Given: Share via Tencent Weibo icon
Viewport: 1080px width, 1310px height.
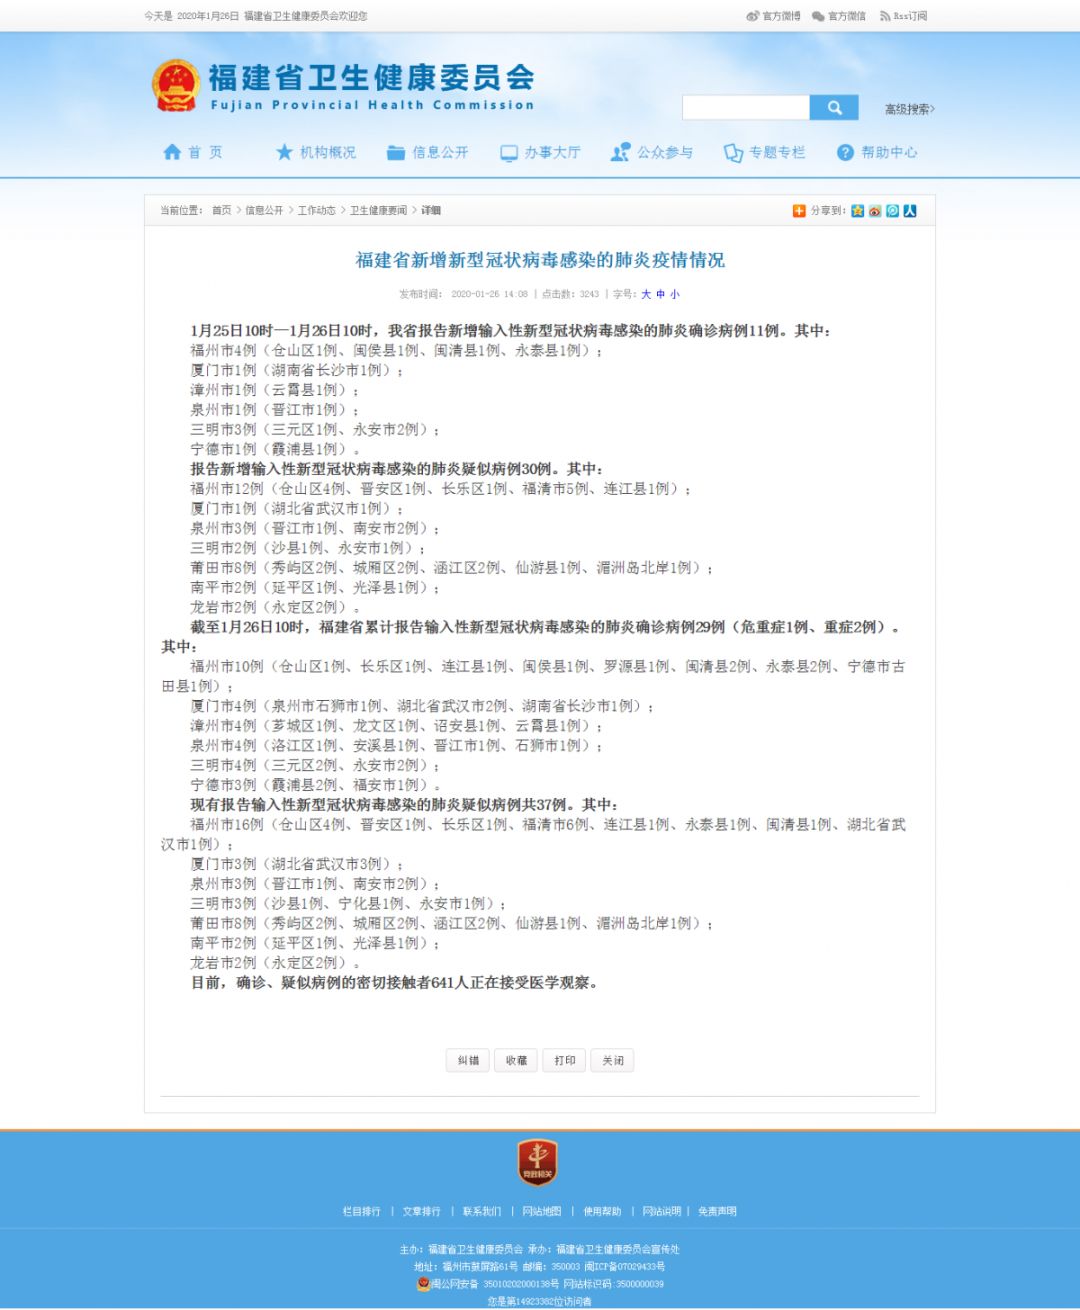Looking at the screenshot, I should 893,211.
